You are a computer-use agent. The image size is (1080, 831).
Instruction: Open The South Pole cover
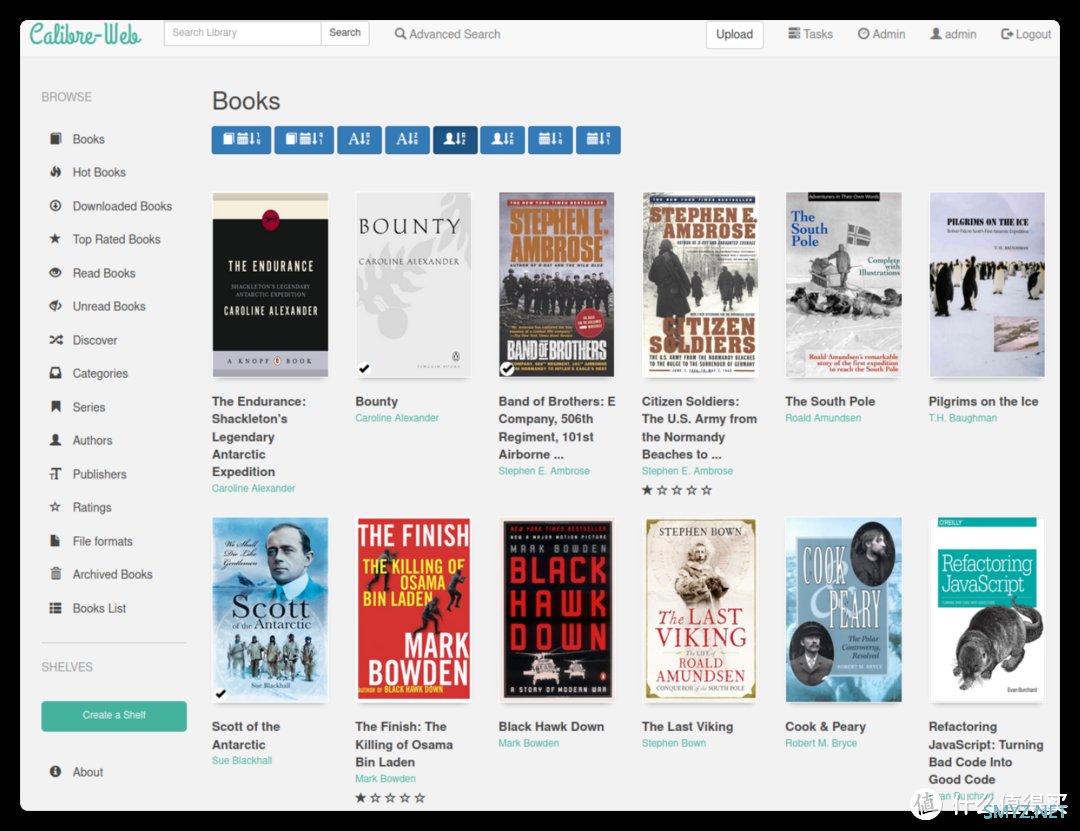click(x=843, y=285)
